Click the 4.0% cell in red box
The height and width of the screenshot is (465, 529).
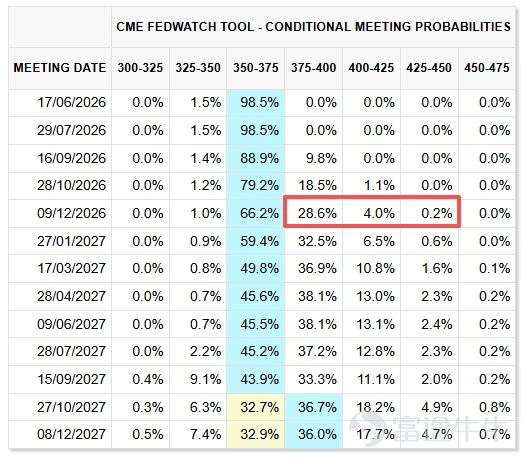click(x=371, y=213)
